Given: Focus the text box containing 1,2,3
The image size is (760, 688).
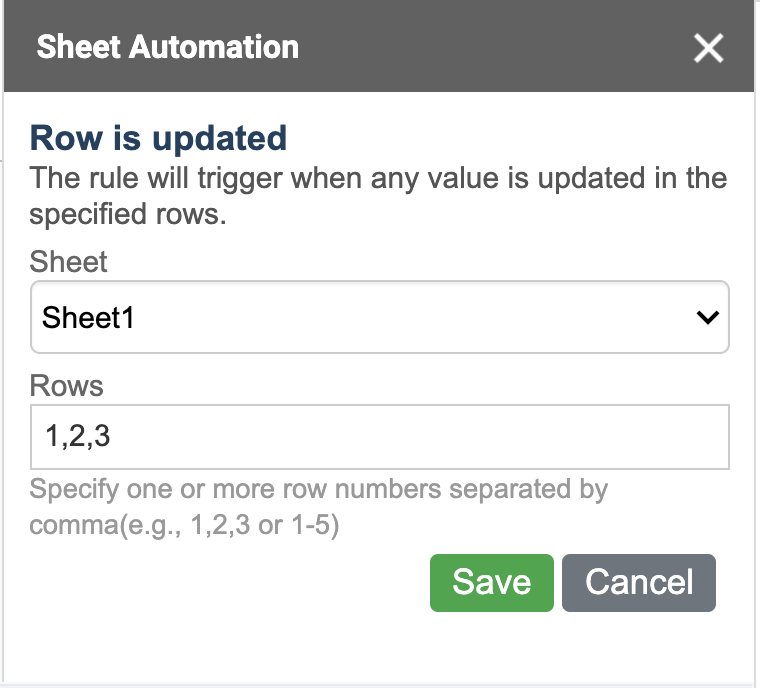Looking at the screenshot, I should tap(380, 437).
